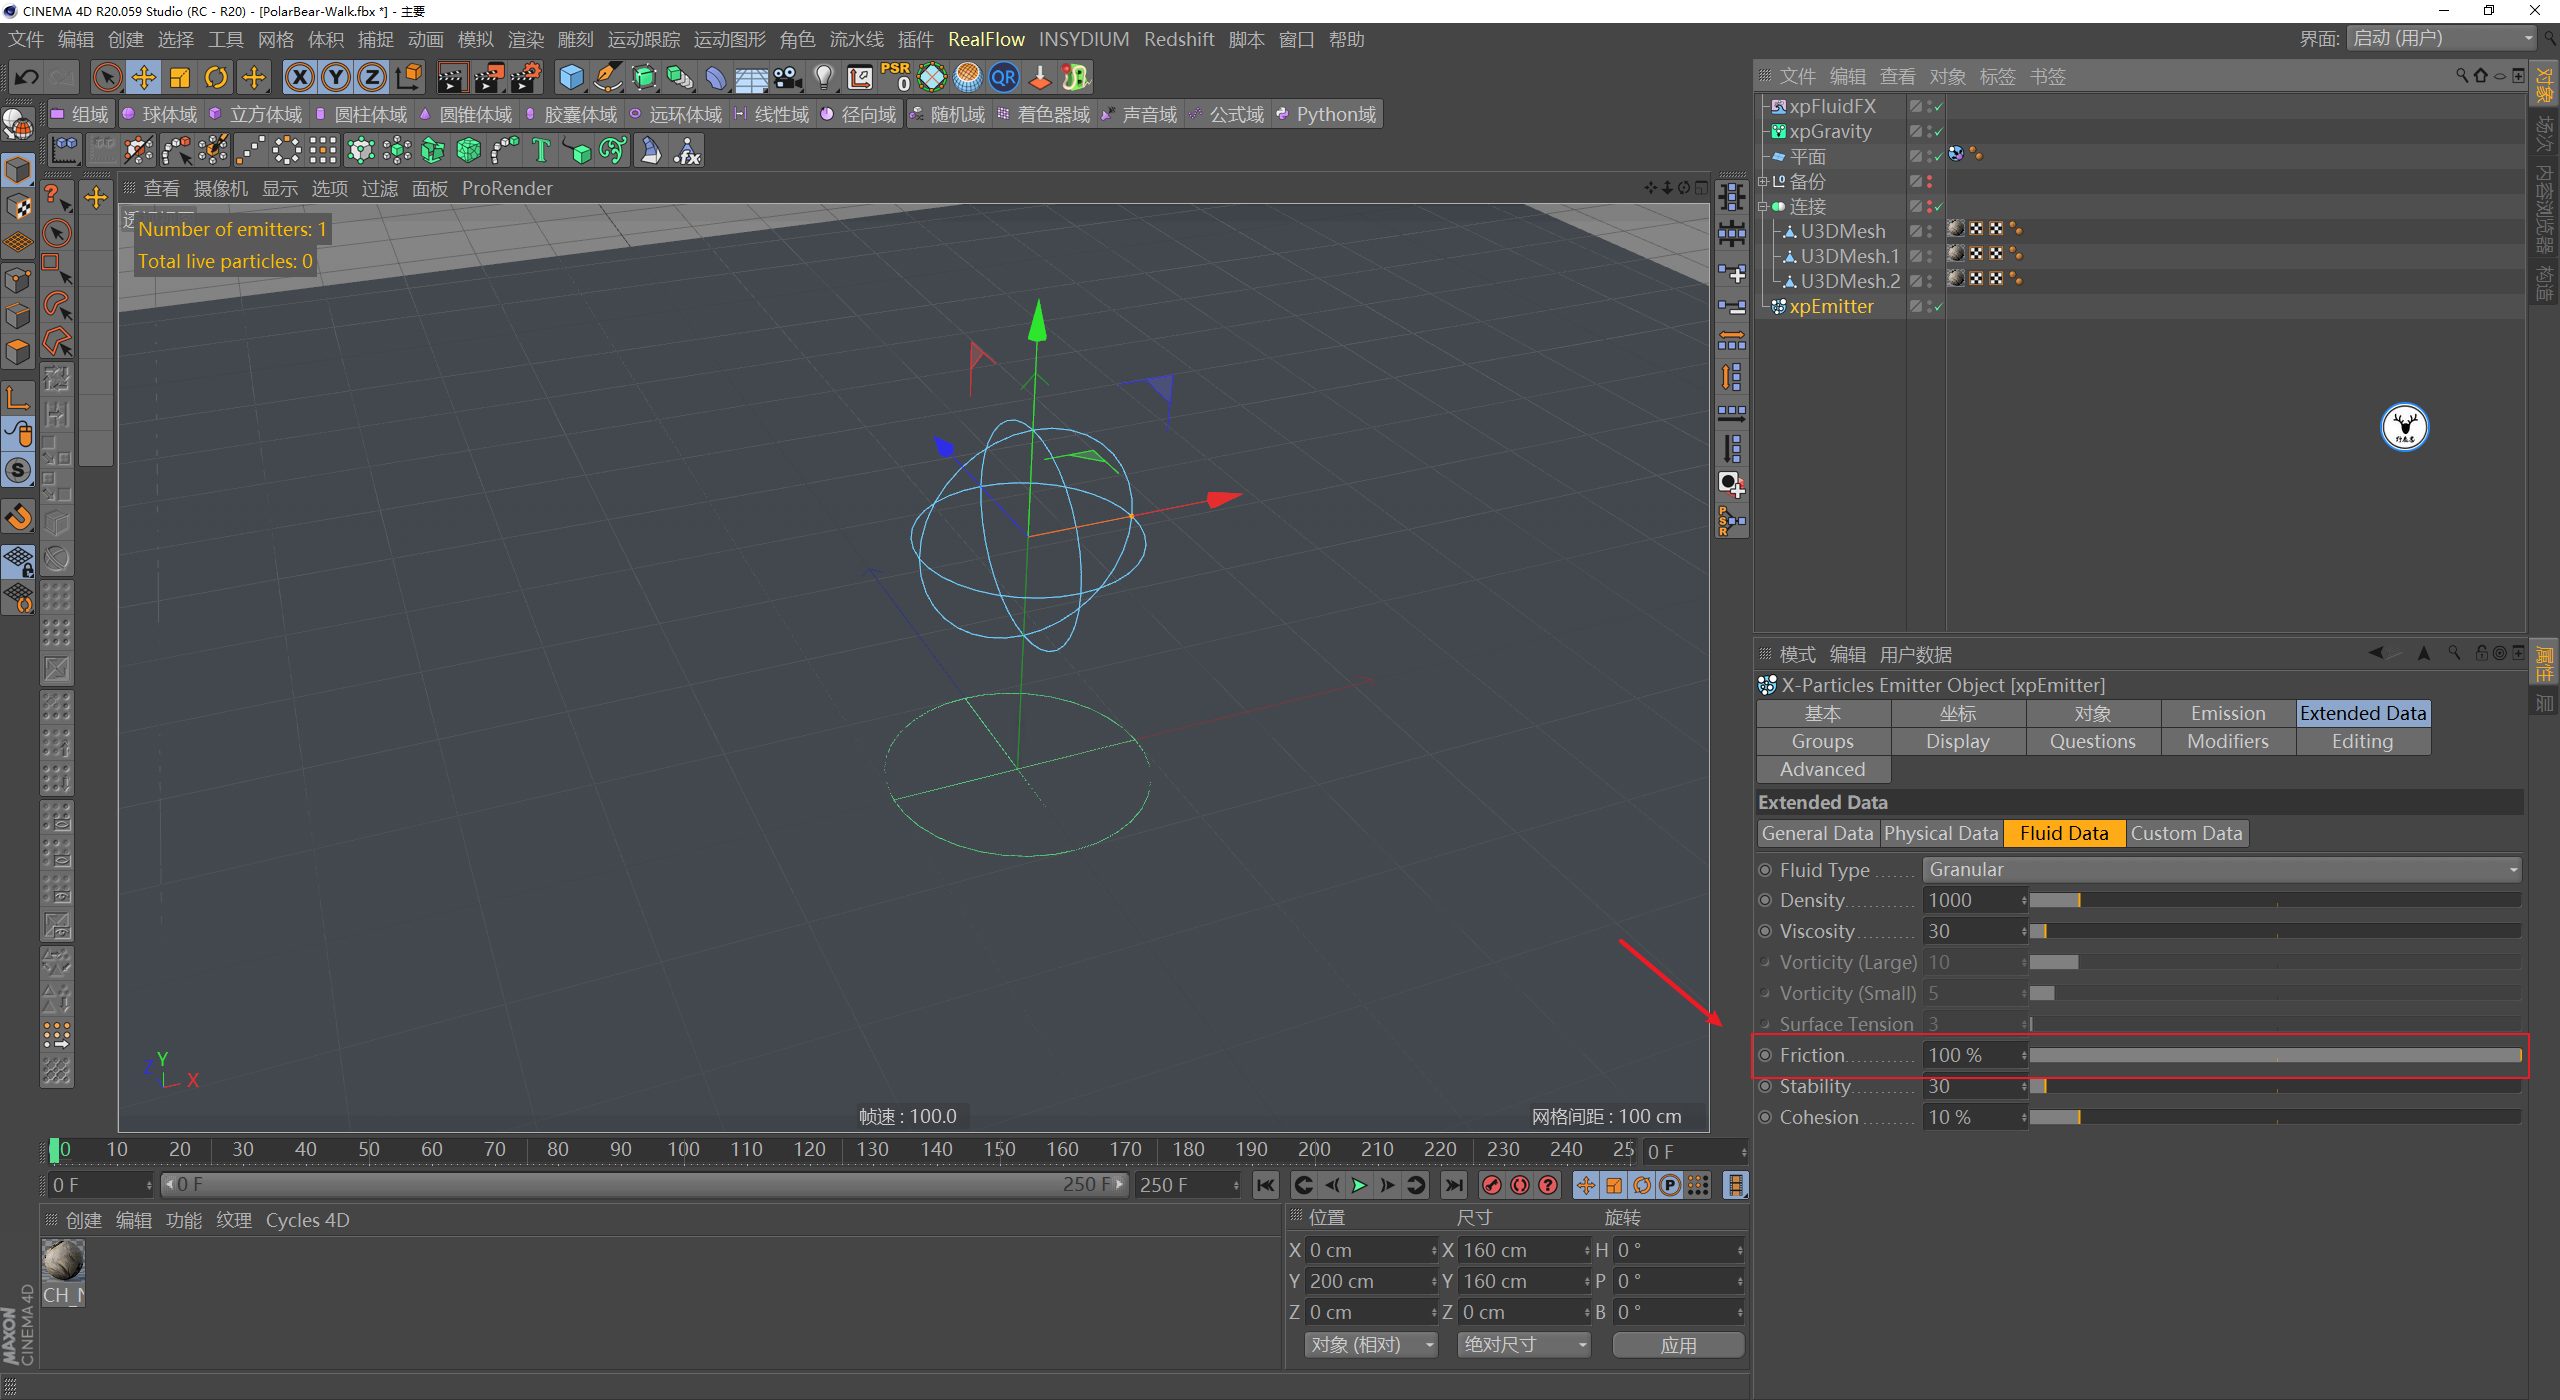The height and width of the screenshot is (1400, 2560).
Task: Click frame input field at timeline start
Action: pyautogui.click(x=97, y=1184)
